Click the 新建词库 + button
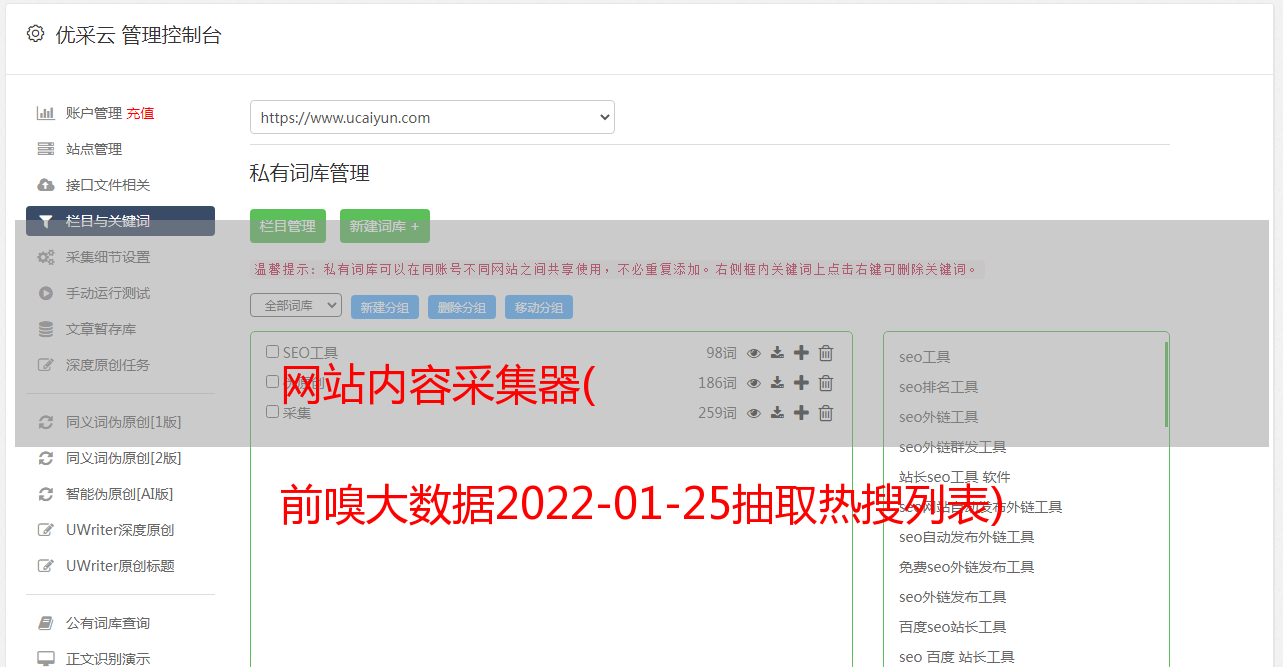Screen dimensions: 1283x667 [385, 226]
